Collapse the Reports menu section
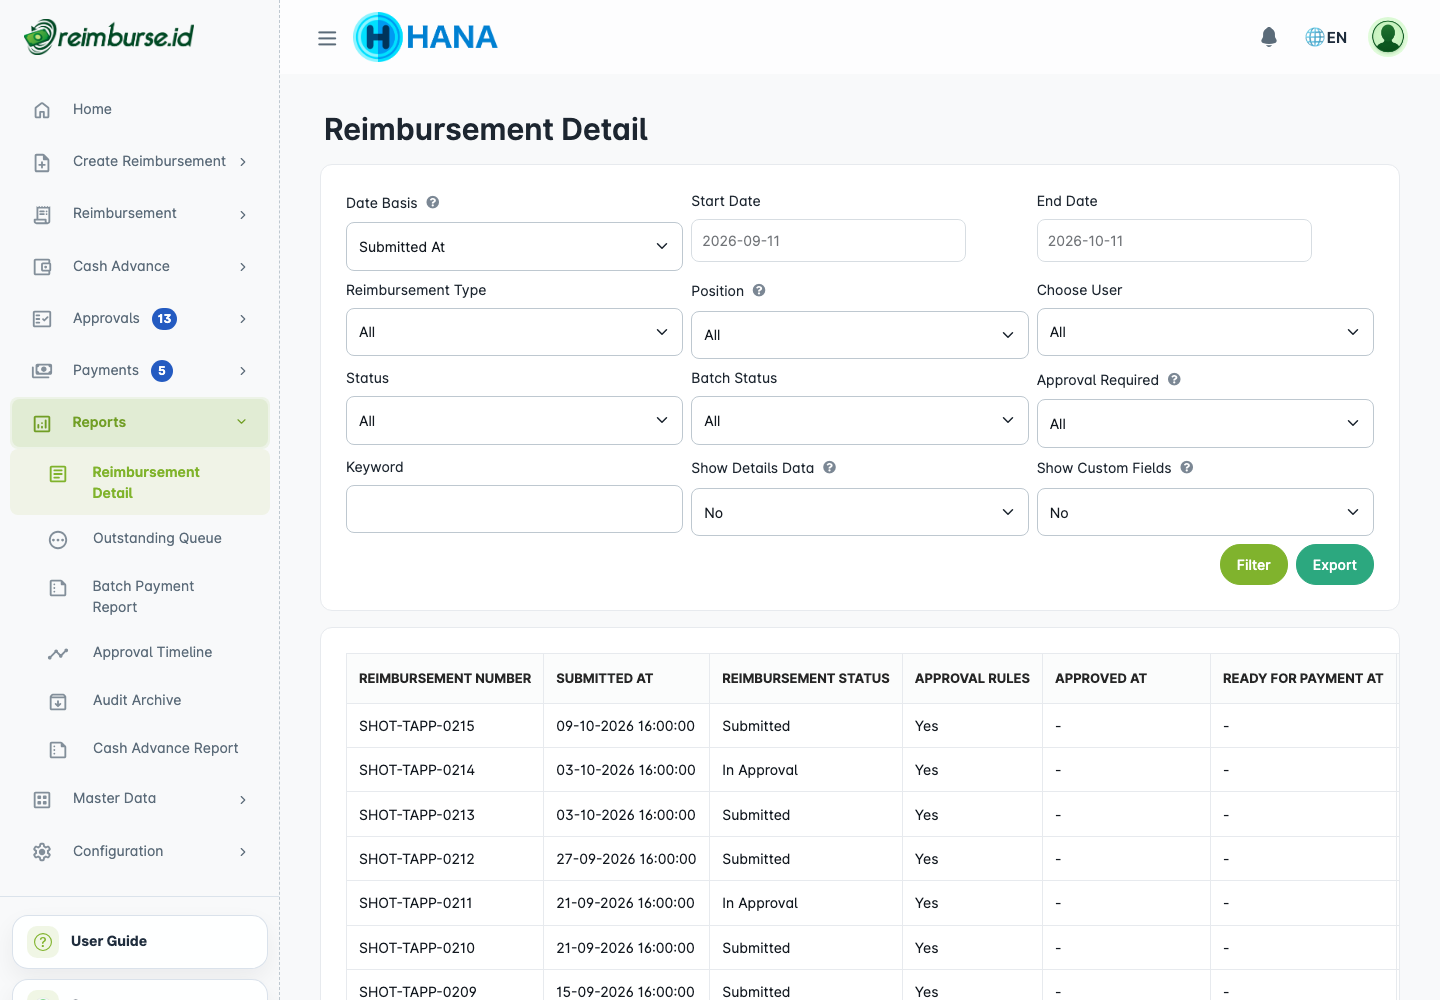This screenshot has height=1000, width=1440. 140,423
